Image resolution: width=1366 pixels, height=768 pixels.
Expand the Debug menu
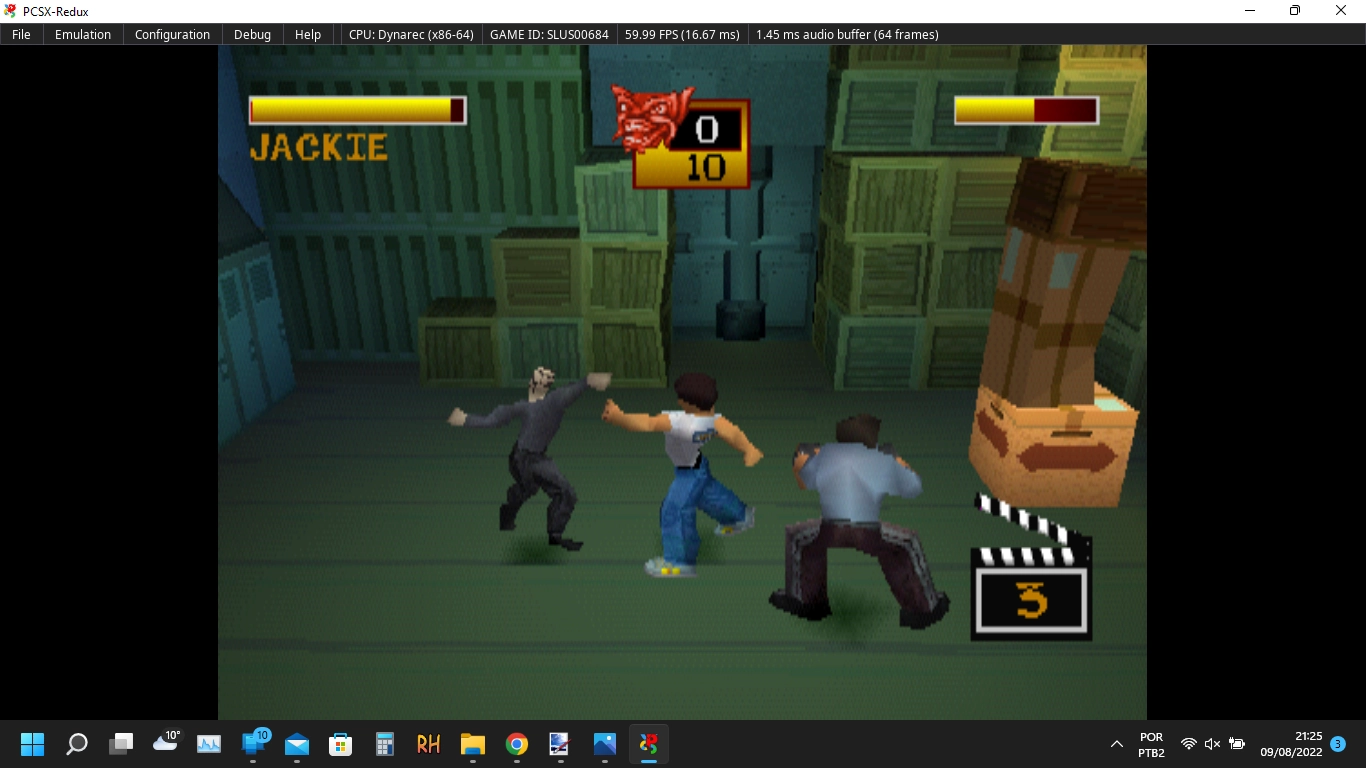(252, 34)
